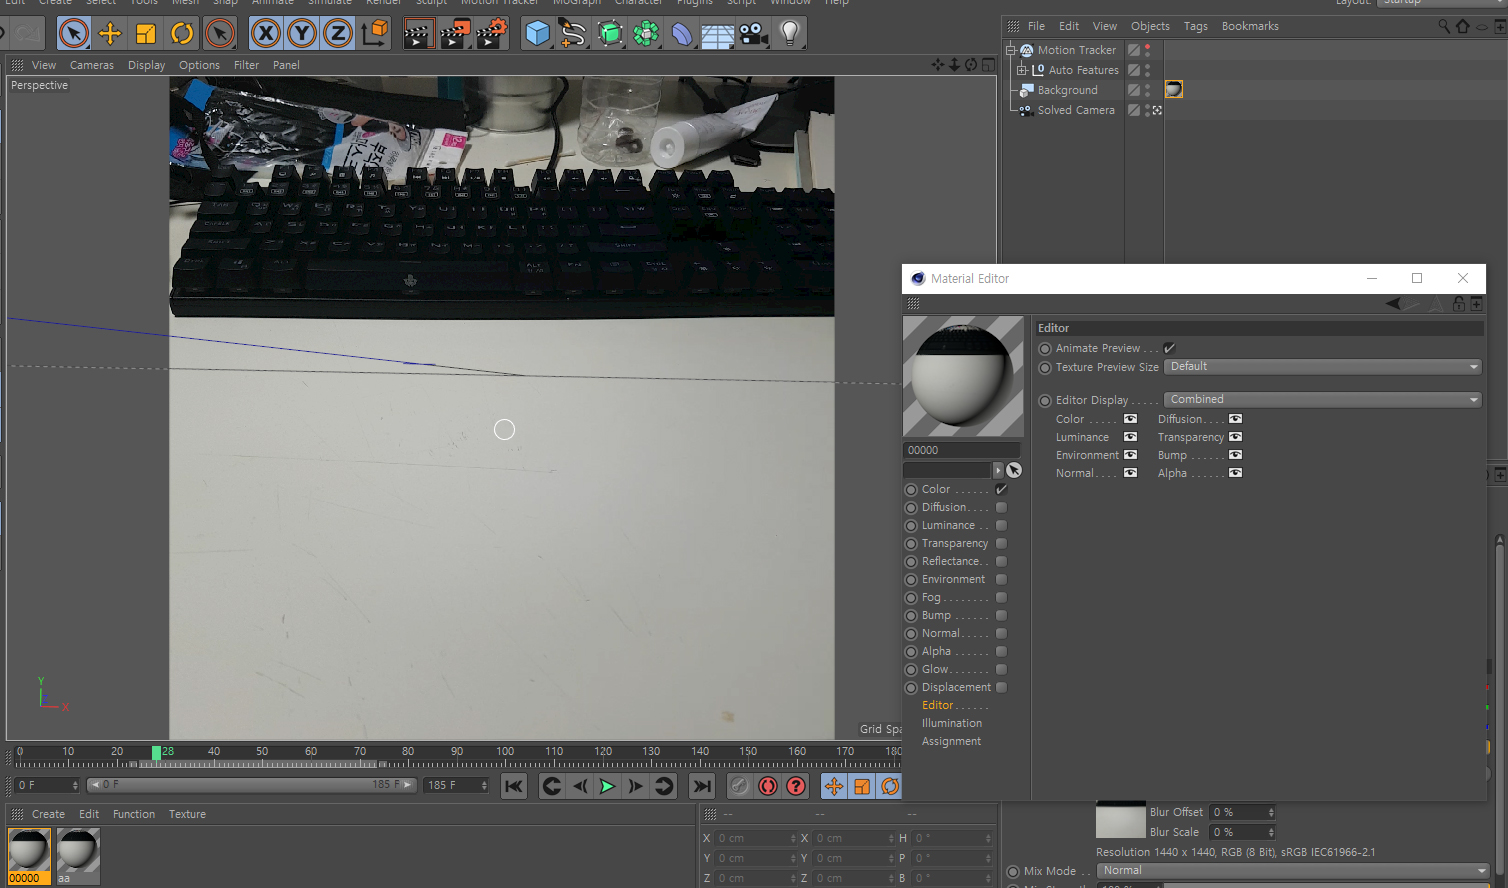Image resolution: width=1508 pixels, height=888 pixels.
Task: Enable the Luminance channel checkbox
Action: (1001, 525)
